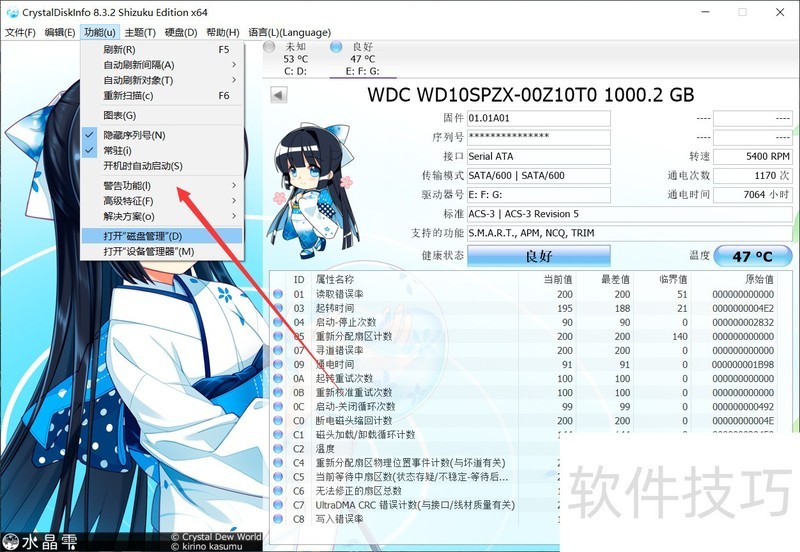Click the previous disk arrow button

pyautogui.click(x=279, y=95)
